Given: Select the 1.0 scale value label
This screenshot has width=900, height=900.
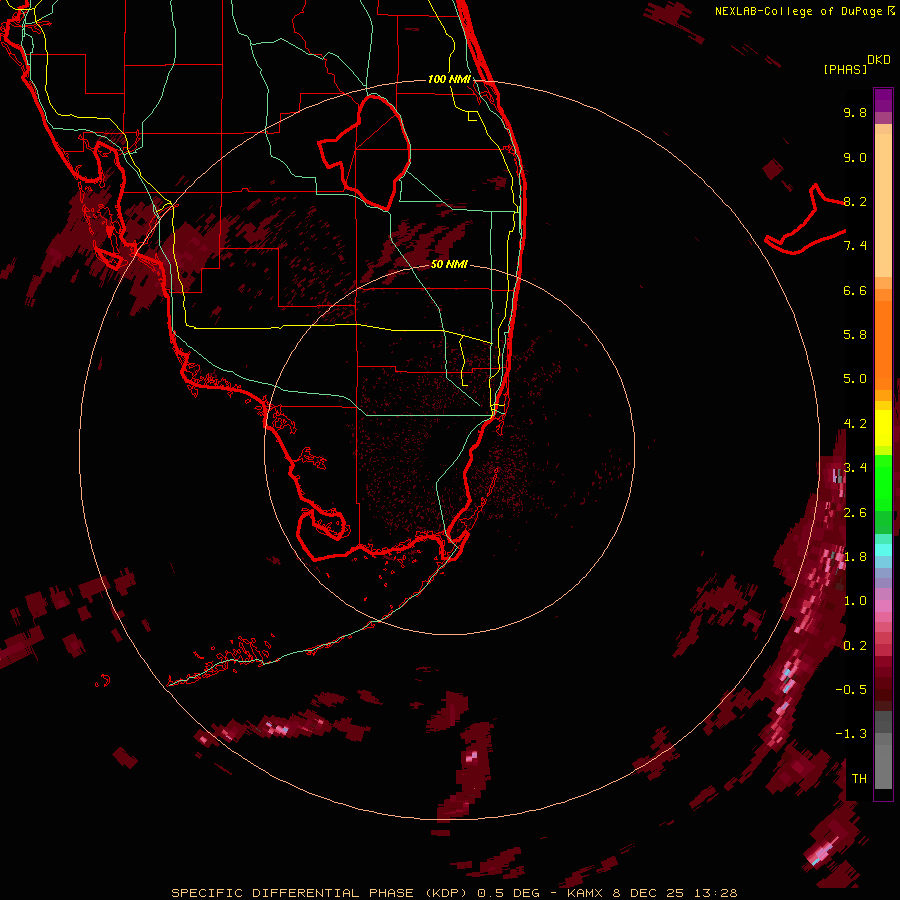Looking at the screenshot, I should (855, 601).
